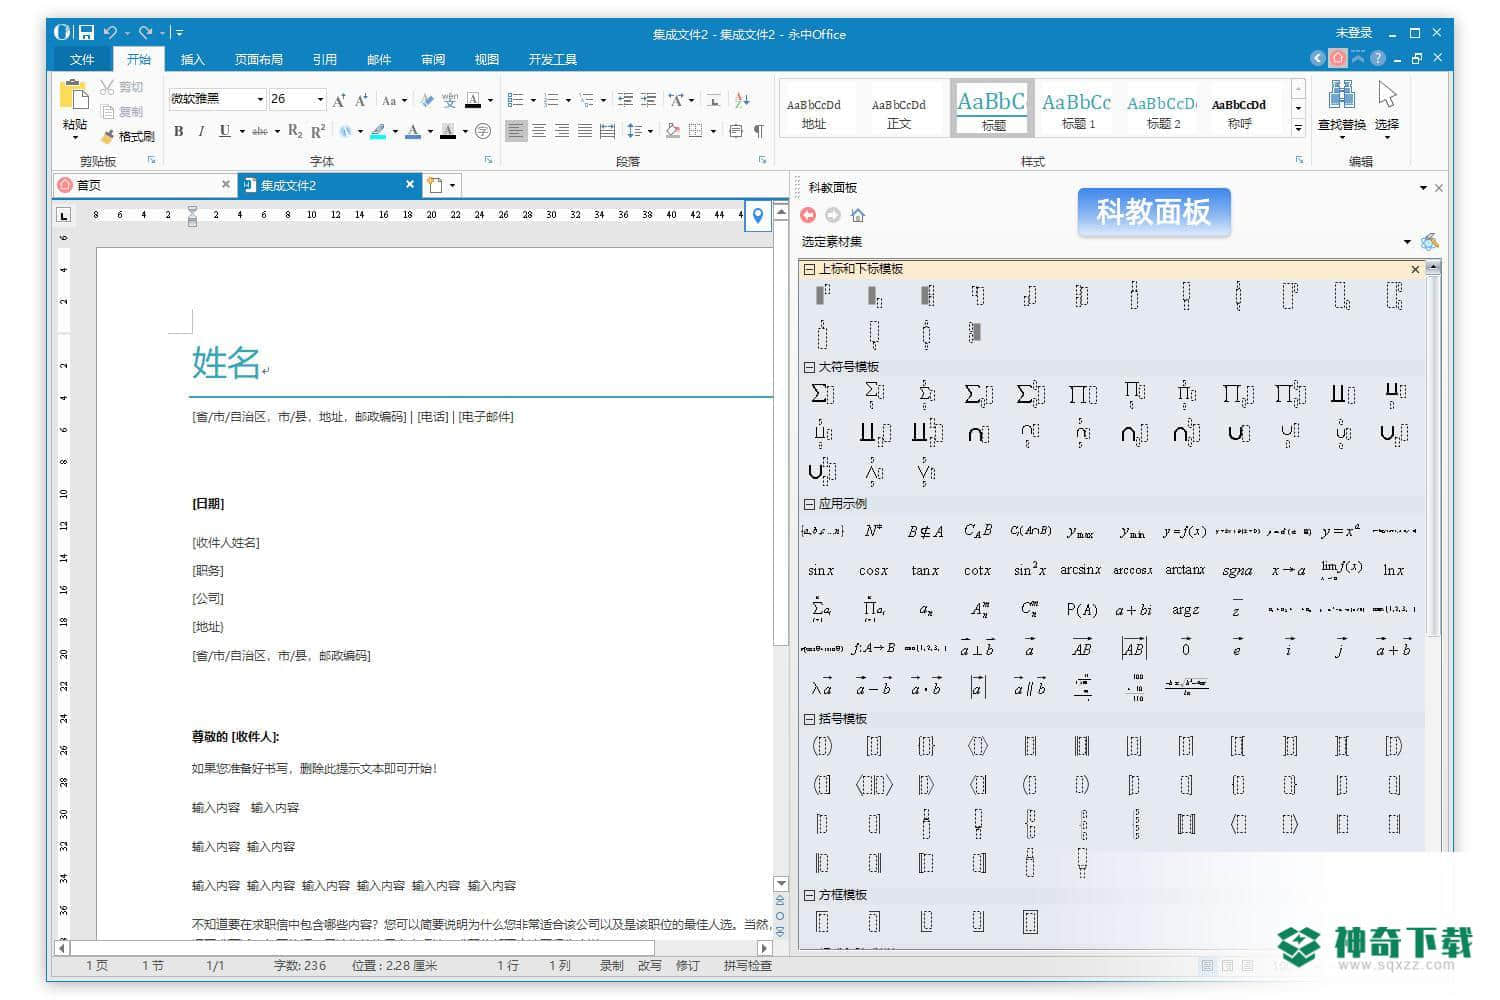Screen dimensions: 1500x1000
Task: Apply the 称呼 style
Action: [x=1239, y=109]
